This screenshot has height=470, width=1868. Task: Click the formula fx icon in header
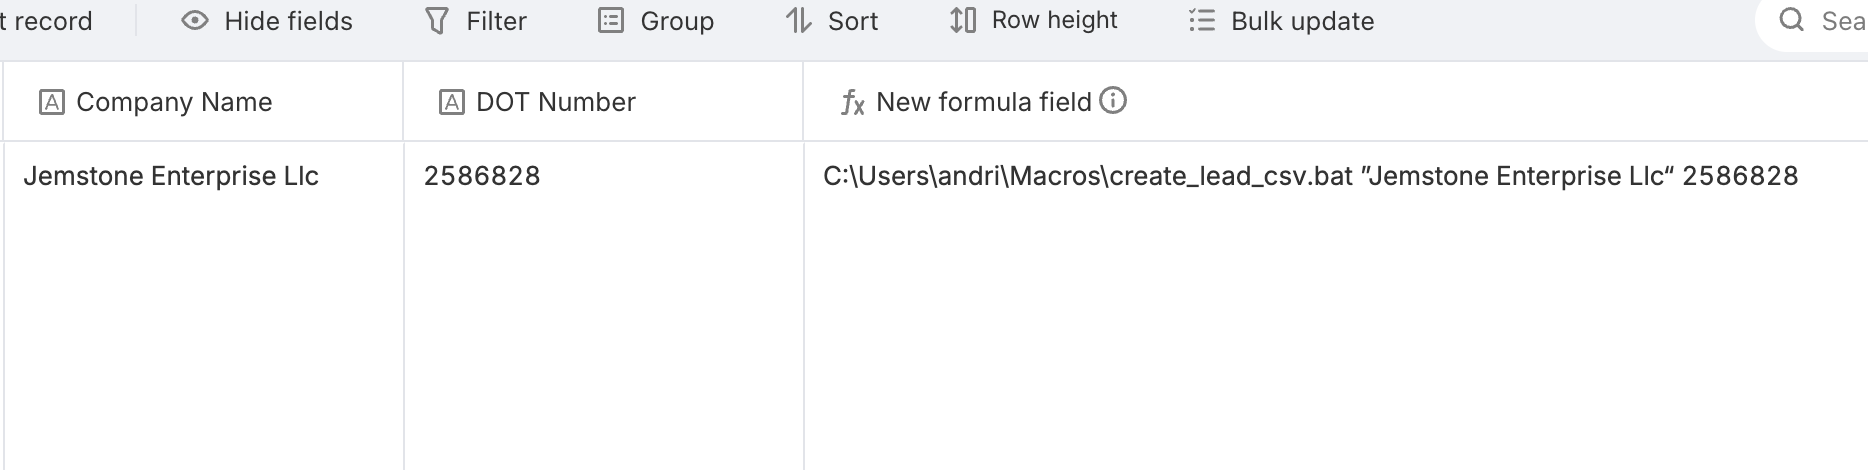[x=852, y=102]
